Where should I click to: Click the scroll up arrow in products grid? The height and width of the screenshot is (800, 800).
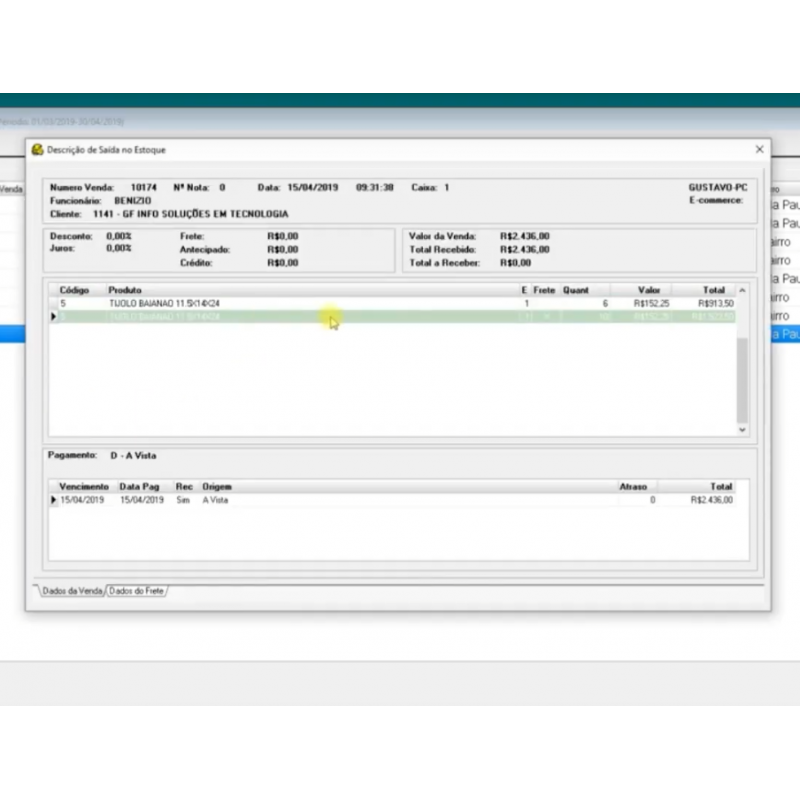coord(742,290)
